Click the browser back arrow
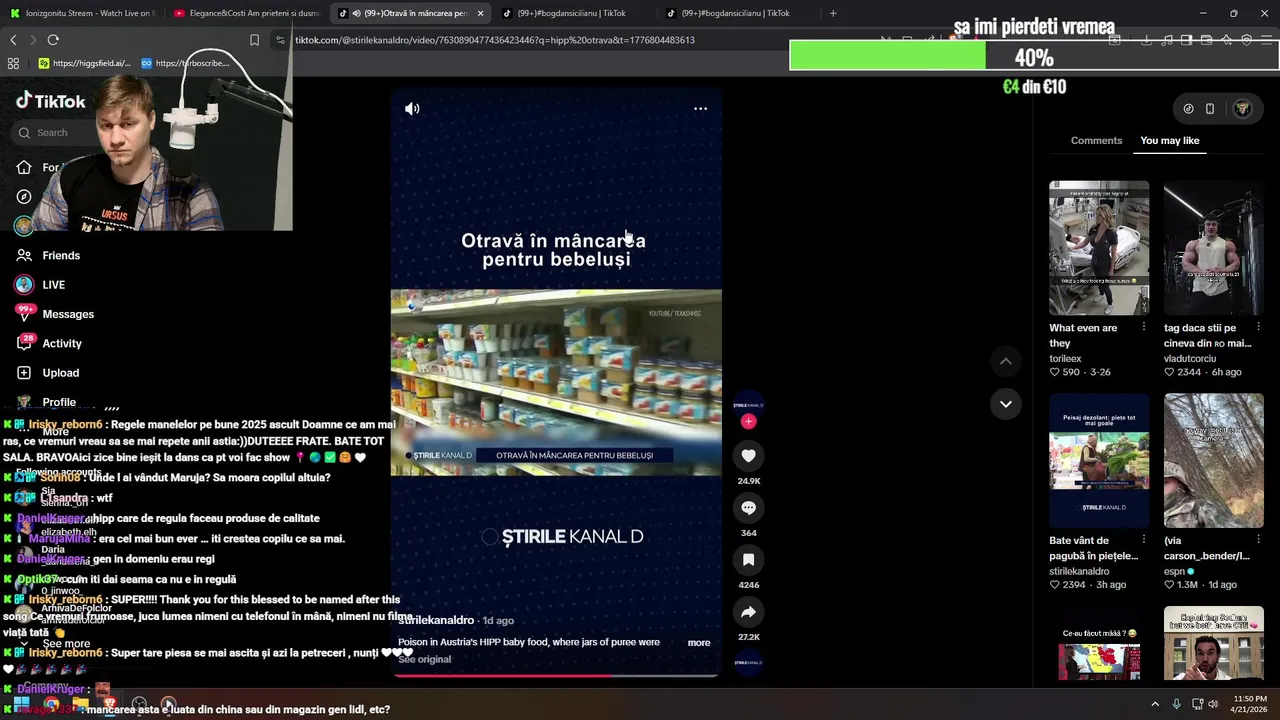Screen dimensions: 1280x720 pyautogui.click(x=13, y=40)
